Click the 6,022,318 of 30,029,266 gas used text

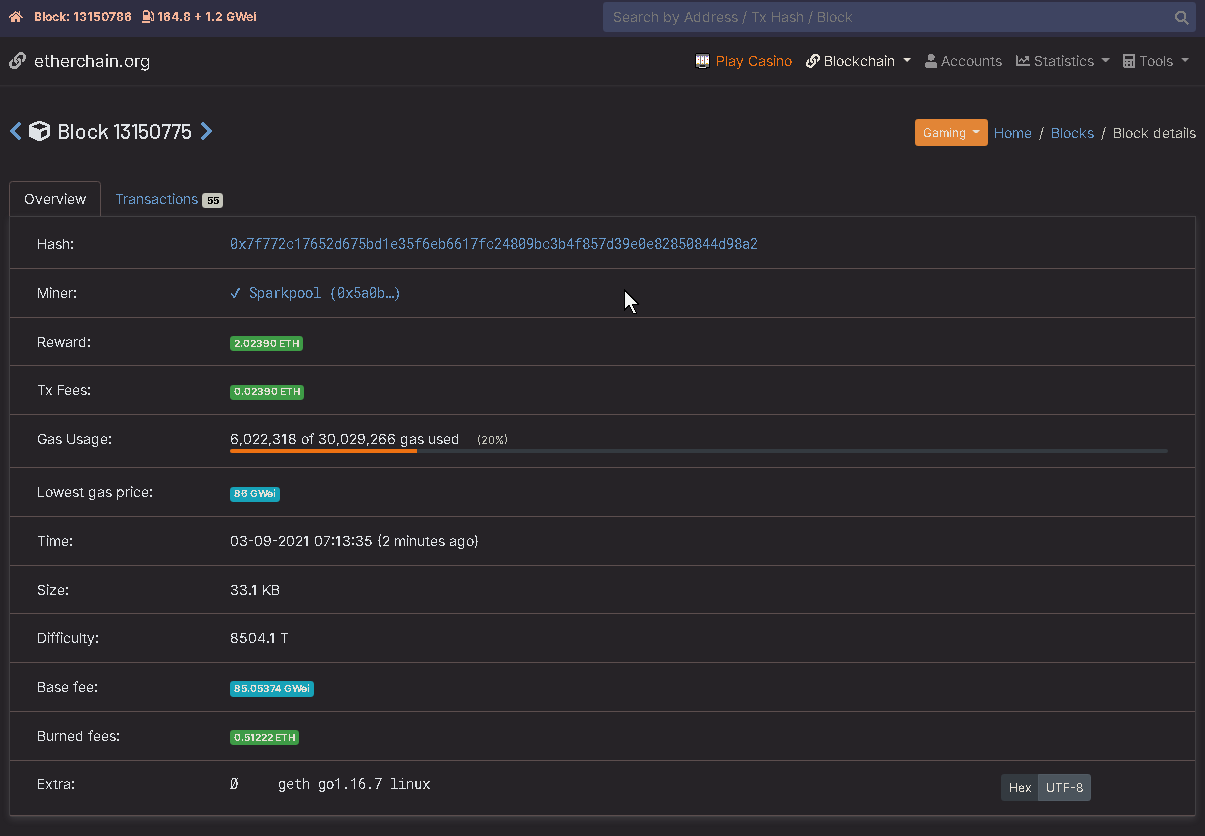click(345, 439)
